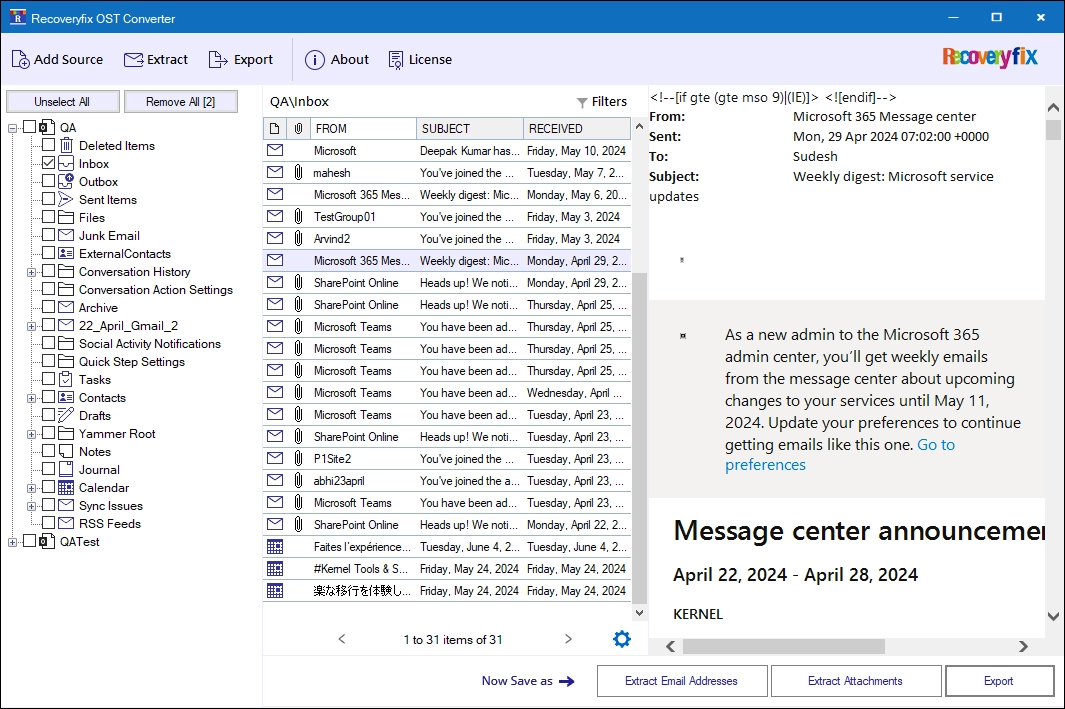
Task: Sort messages by SUBJECT column header
Action: (470, 128)
